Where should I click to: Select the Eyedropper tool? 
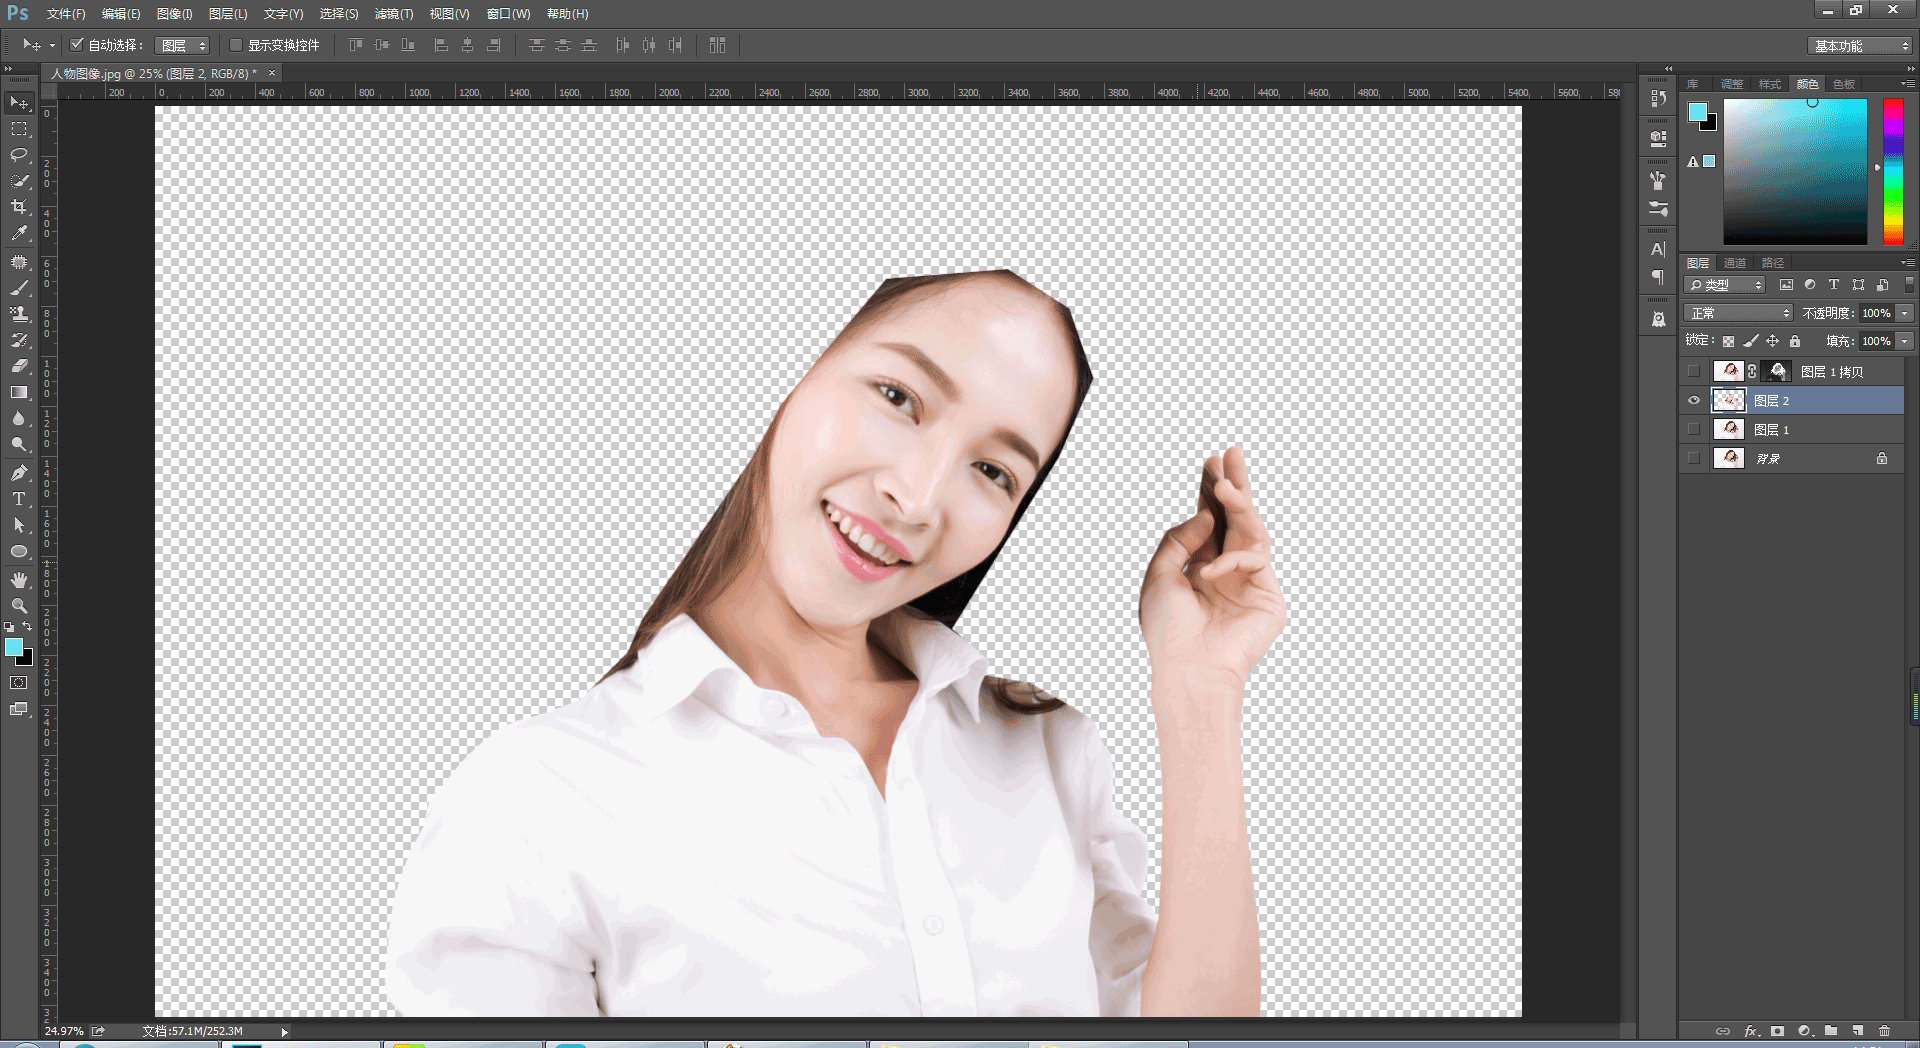pos(19,233)
